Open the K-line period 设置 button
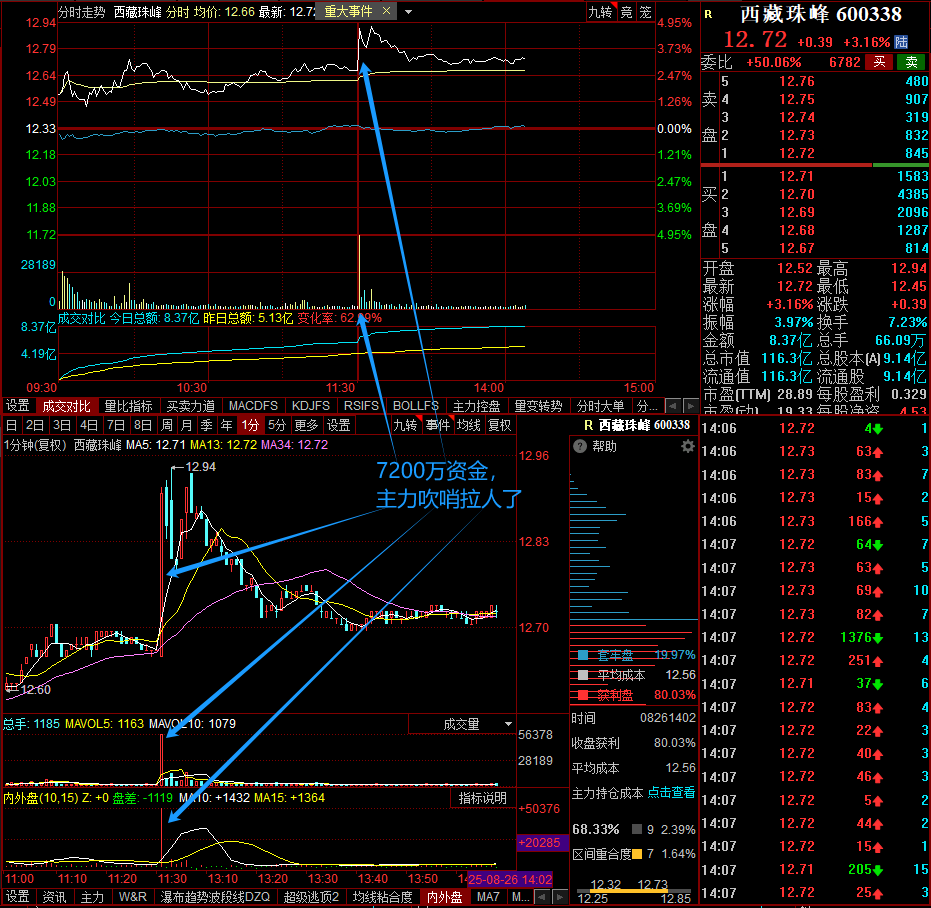Screen dimensions: 931x908 tap(338, 425)
